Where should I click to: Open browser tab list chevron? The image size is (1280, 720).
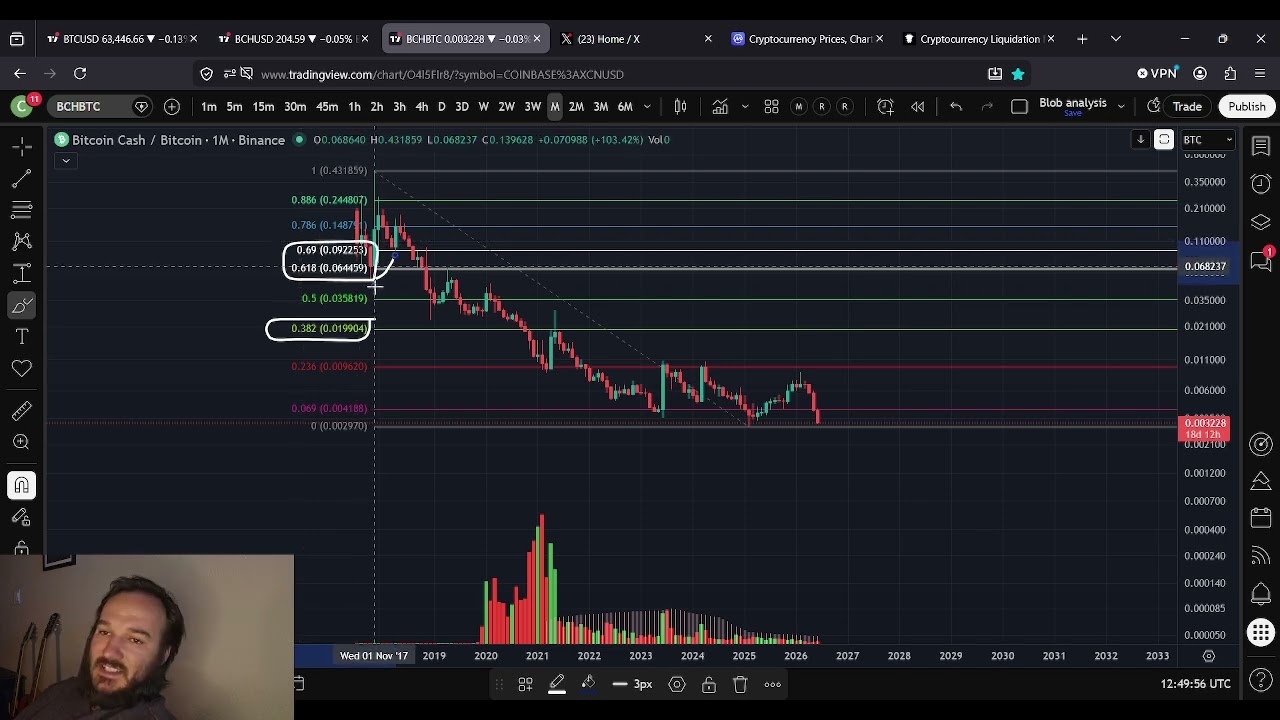pyautogui.click(x=1115, y=39)
